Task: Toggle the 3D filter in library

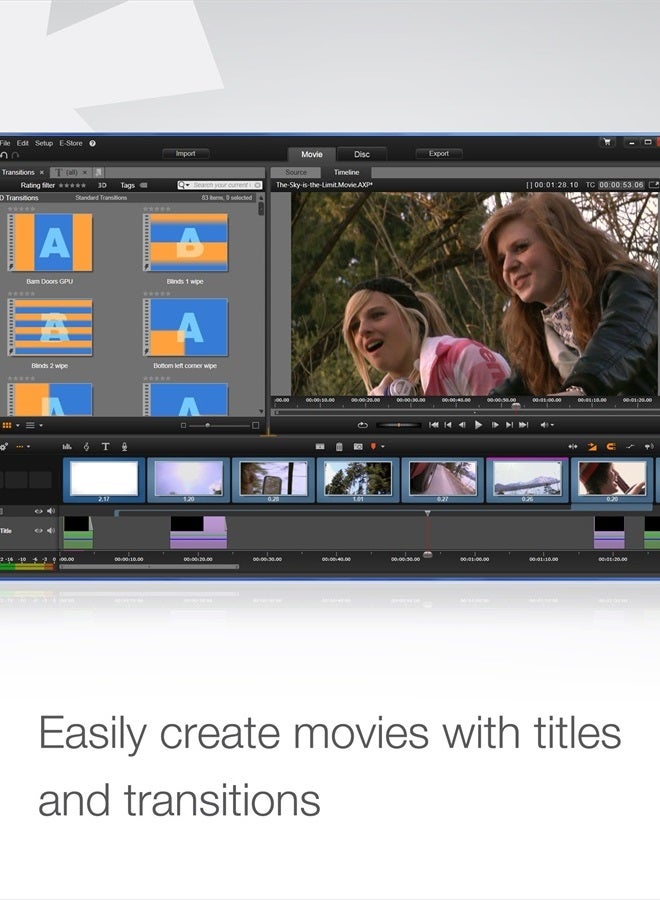Action: point(102,185)
